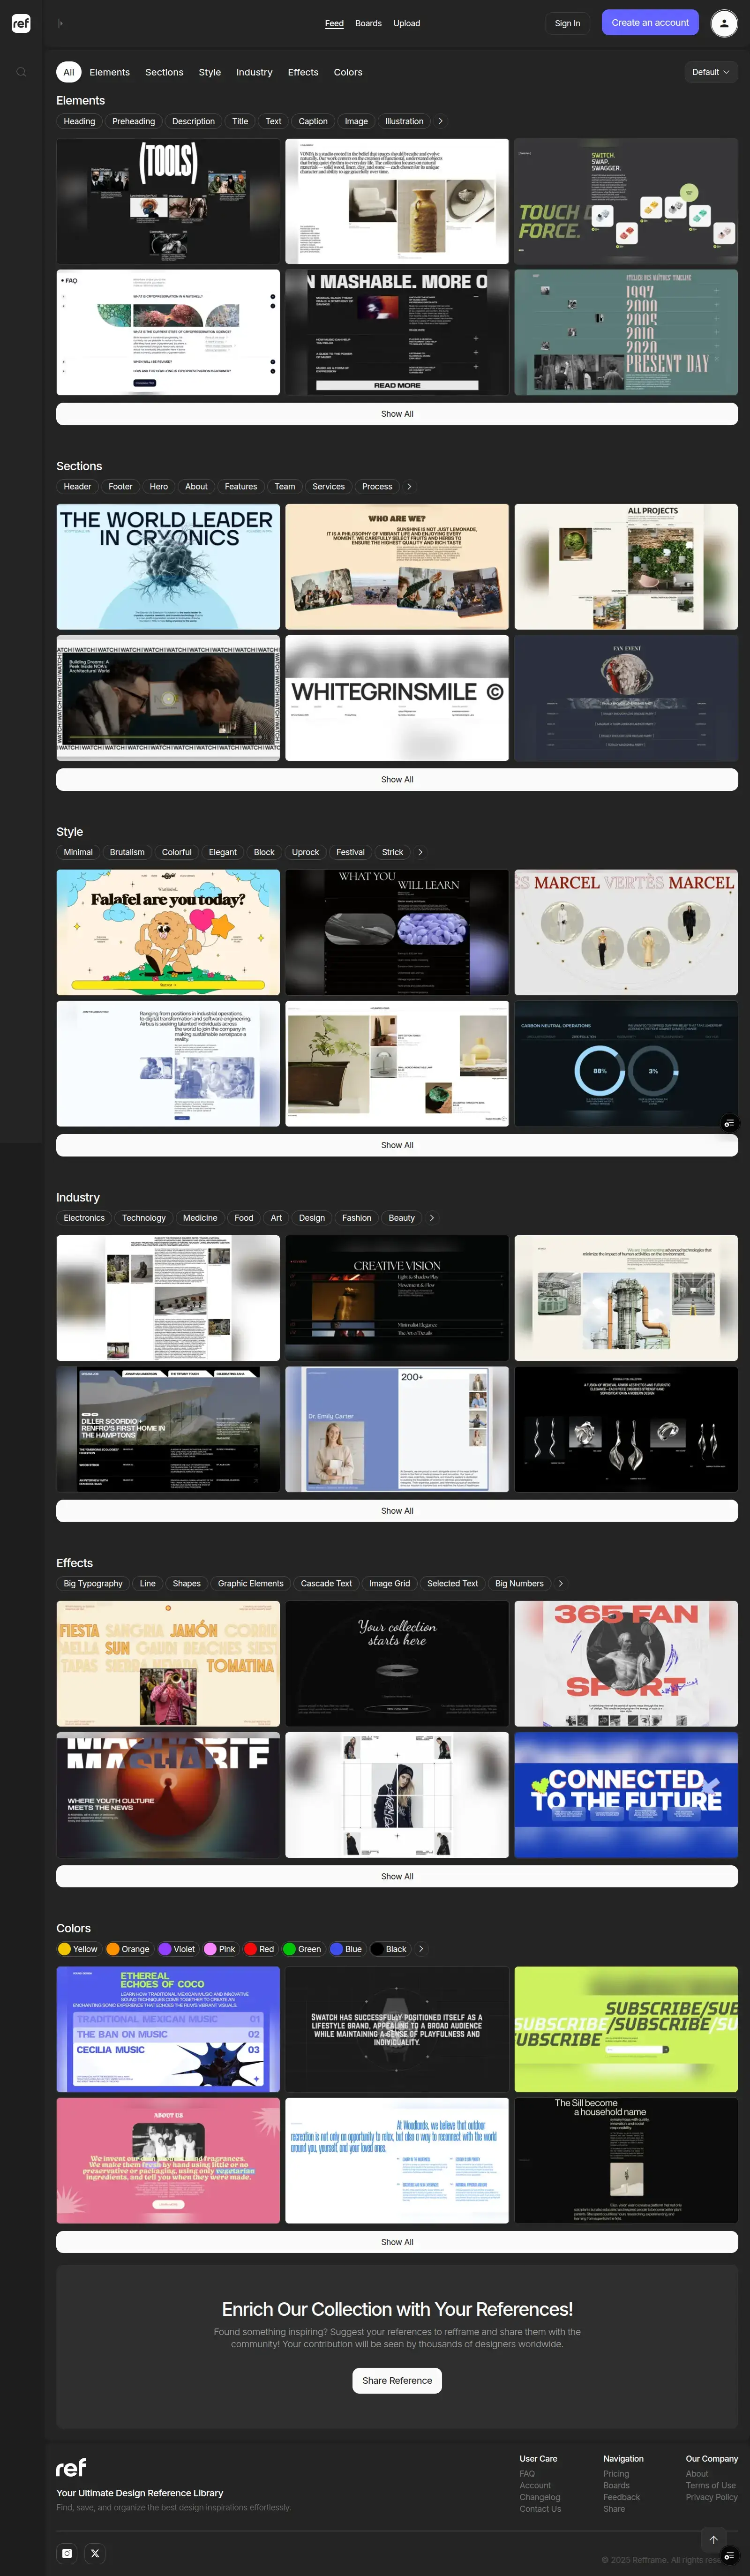Switch to the Boards tab
The image size is (750, 2576).
(x=368, y=23)
